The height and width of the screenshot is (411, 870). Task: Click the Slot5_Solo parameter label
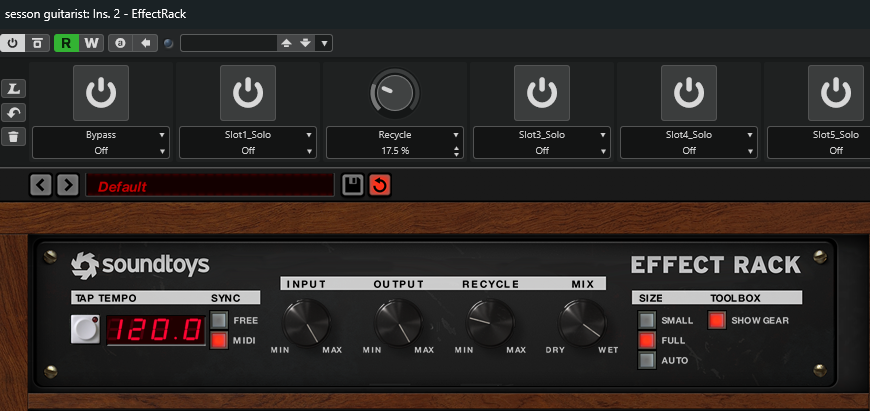(x=836, y=135)
